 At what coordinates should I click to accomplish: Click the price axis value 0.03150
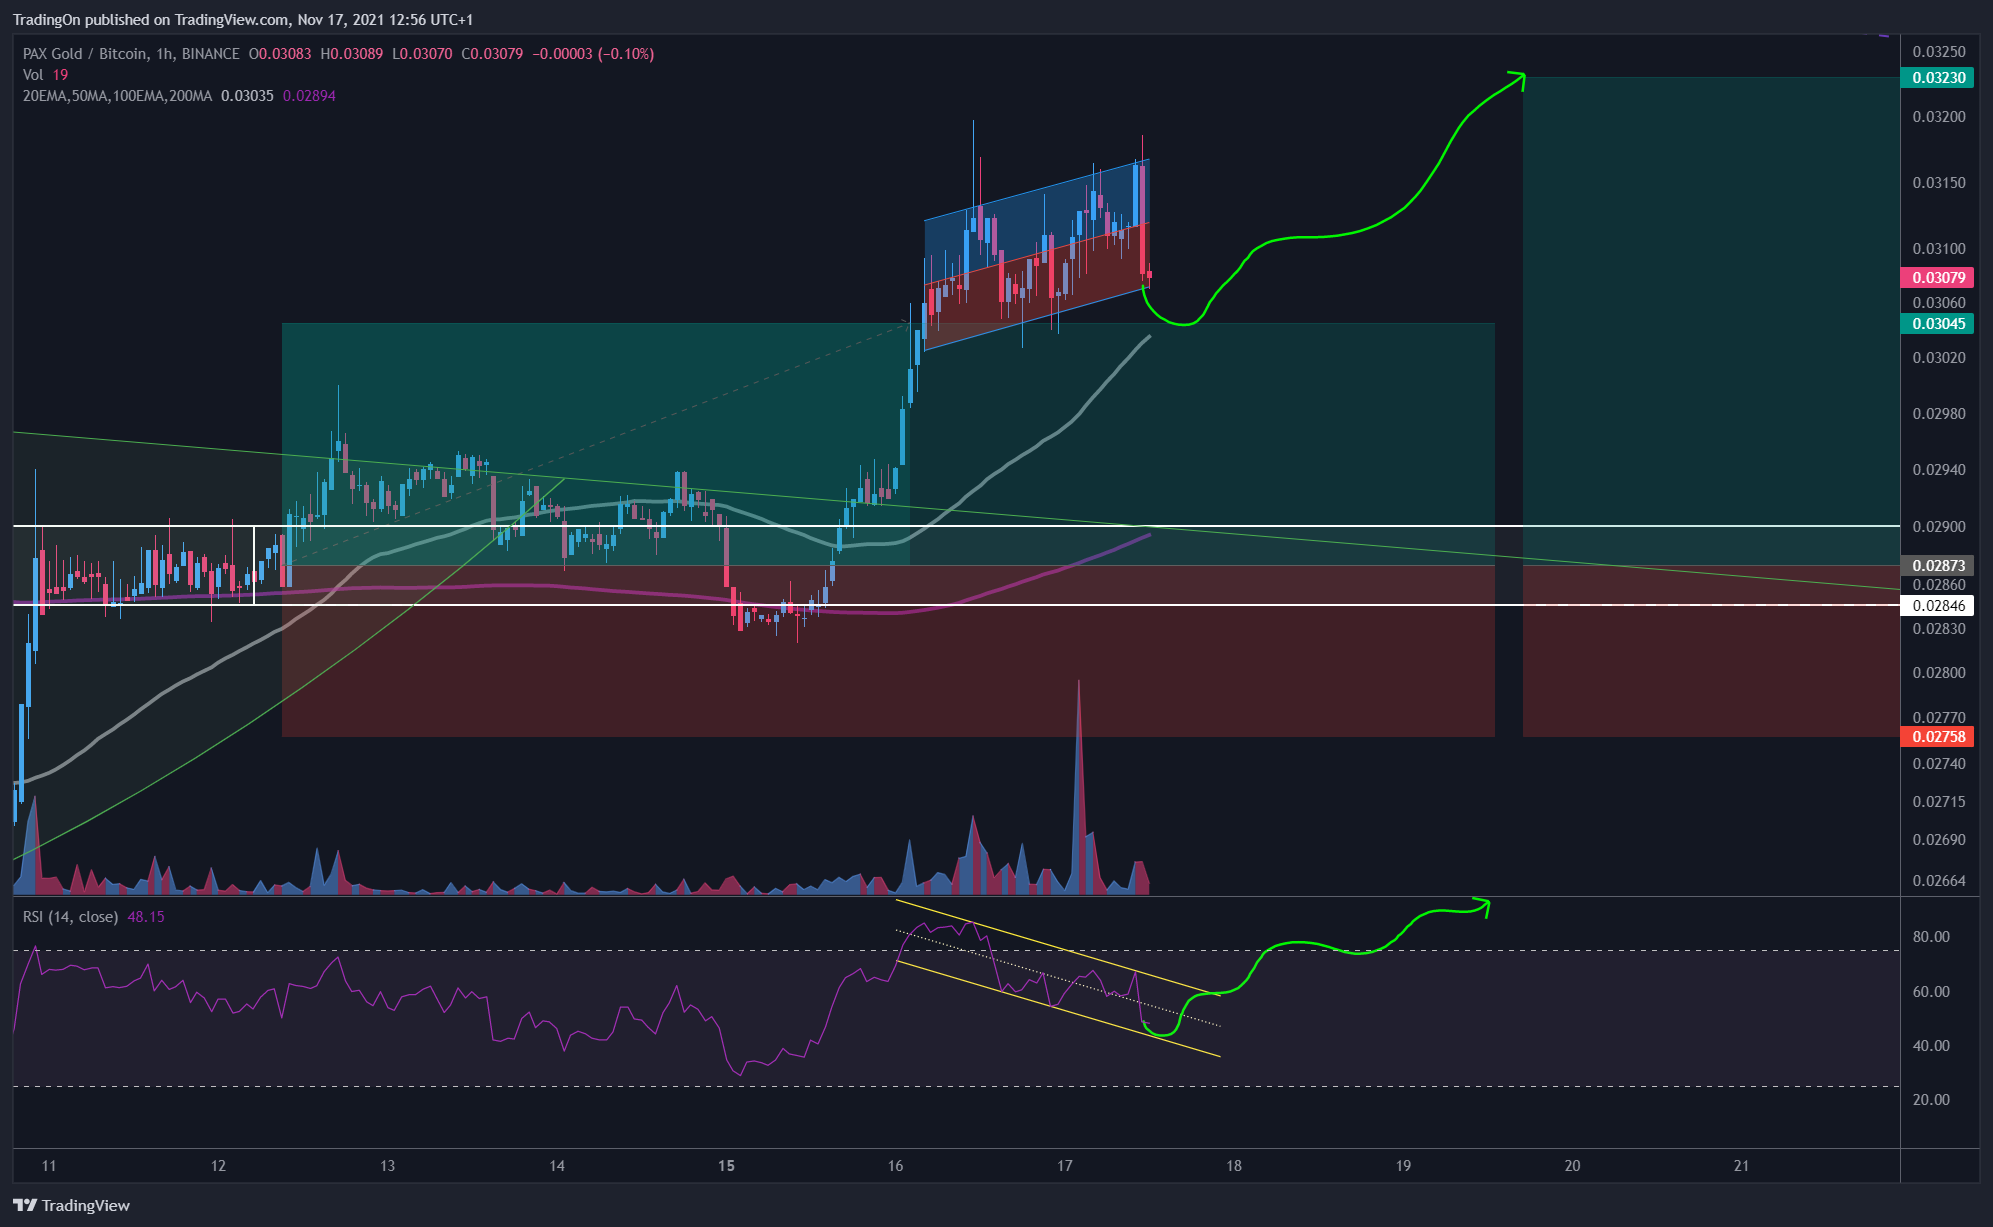click(x=1938, y=183)
